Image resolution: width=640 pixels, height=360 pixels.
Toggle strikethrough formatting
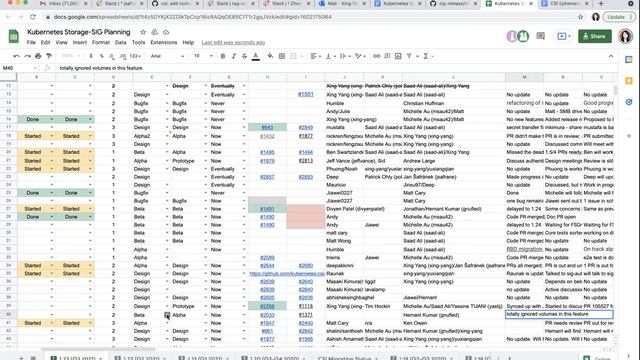pos(244,56)
